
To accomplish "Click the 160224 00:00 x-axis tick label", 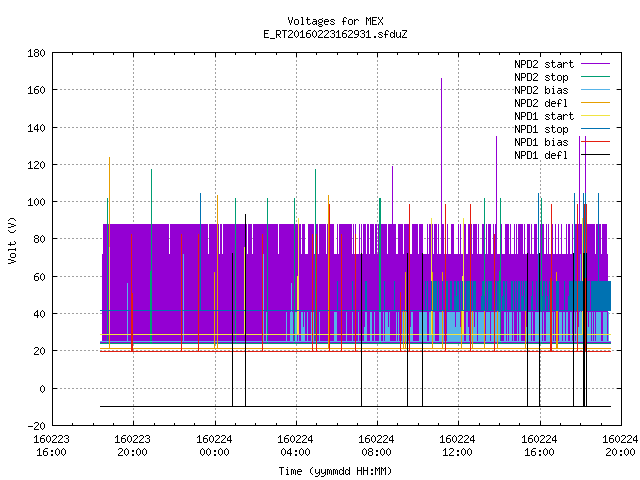I will tap(214, 446).
